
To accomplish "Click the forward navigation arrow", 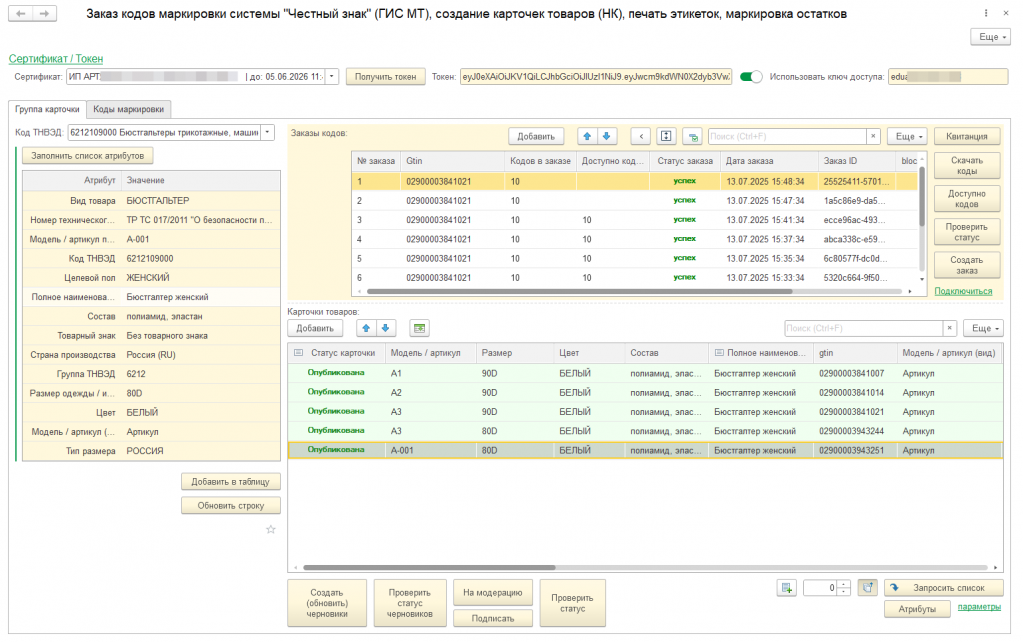I will 45,14.
